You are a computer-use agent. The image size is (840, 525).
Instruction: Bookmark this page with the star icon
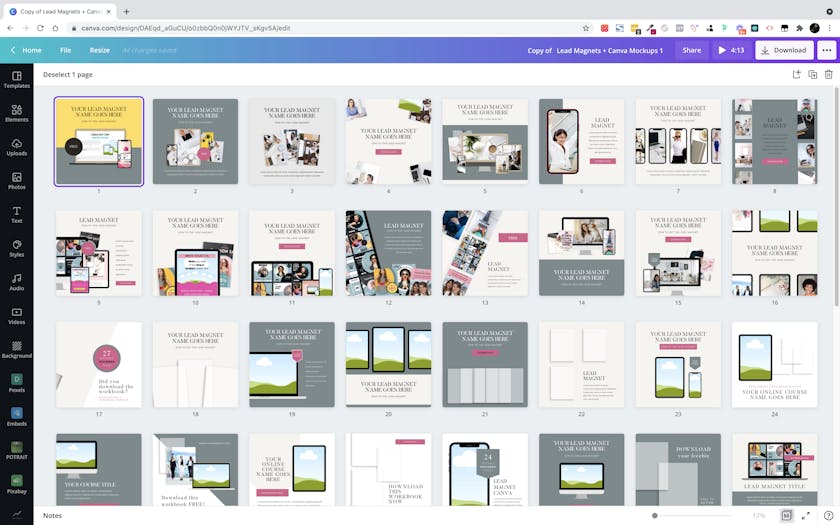pos(587,28)
